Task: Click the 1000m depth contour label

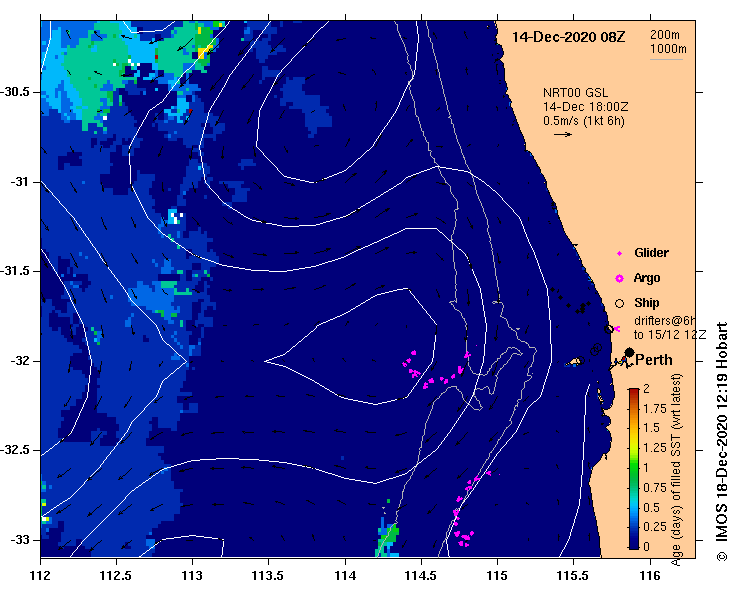Action: click(668, 49)
